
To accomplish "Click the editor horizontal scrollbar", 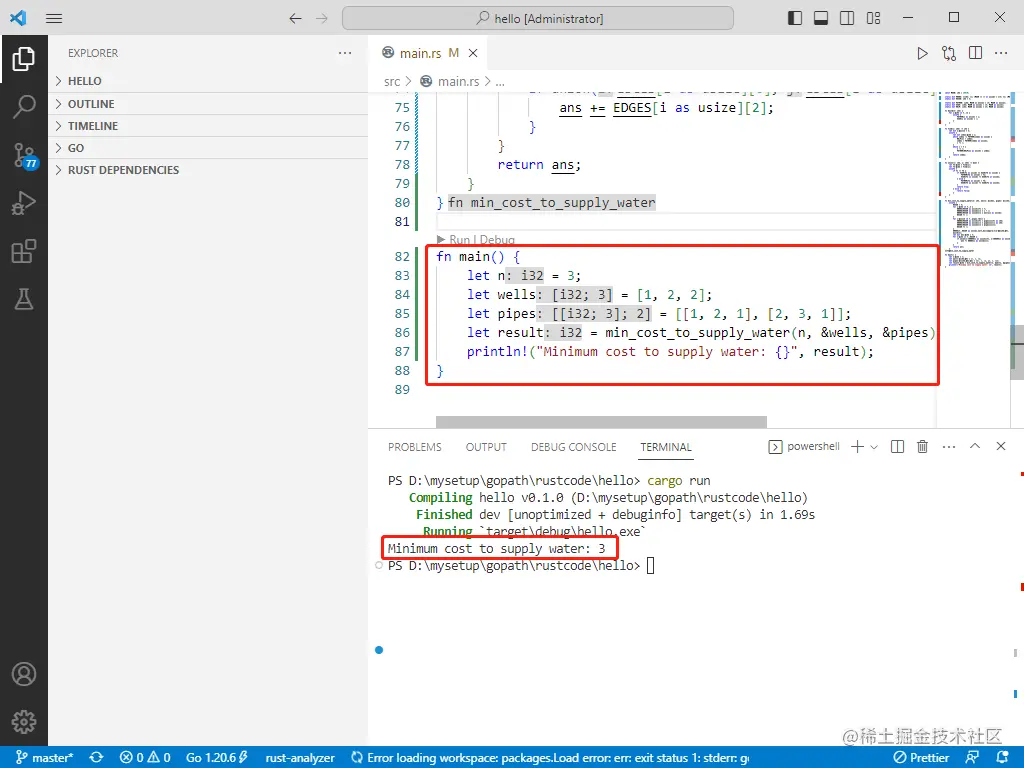I will click(x=601, y=421).
